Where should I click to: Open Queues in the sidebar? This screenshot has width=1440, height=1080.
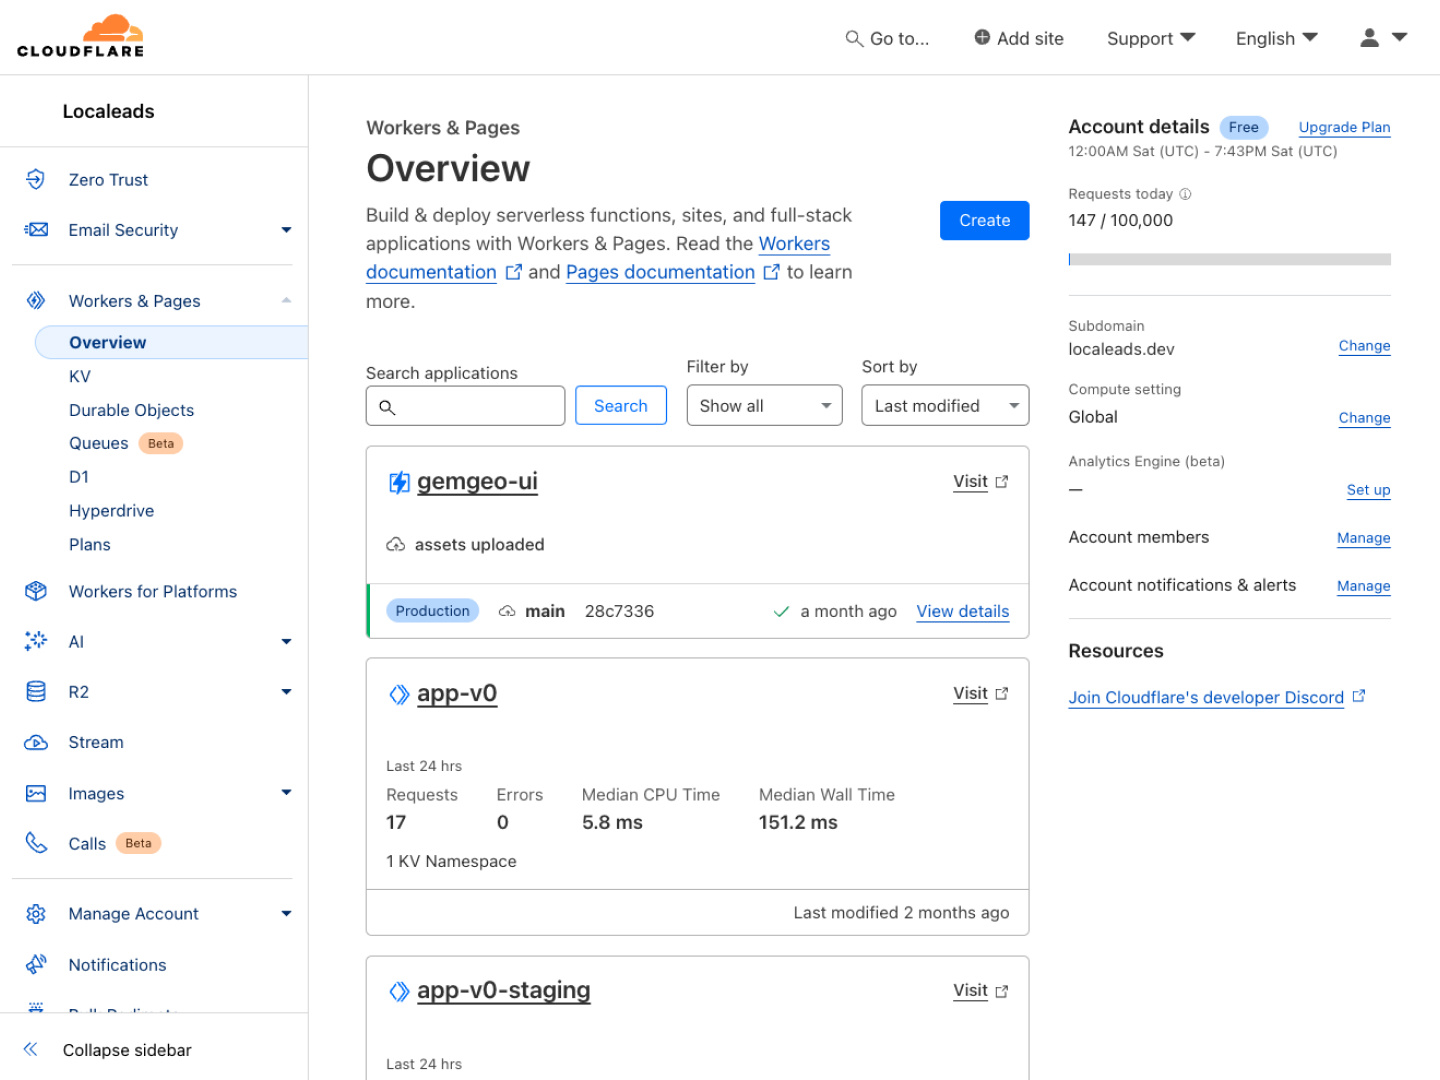pos(98,443)
